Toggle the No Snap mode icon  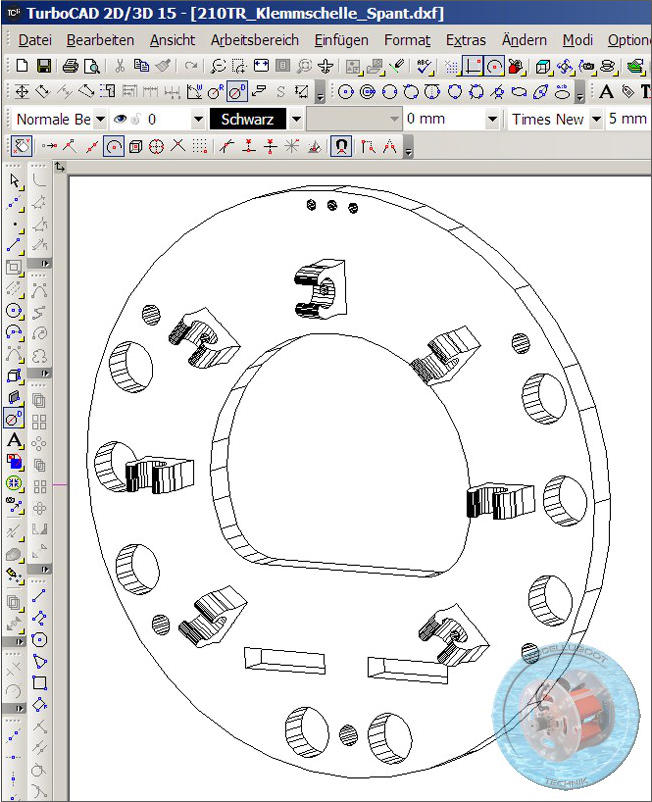click(21, 146)
